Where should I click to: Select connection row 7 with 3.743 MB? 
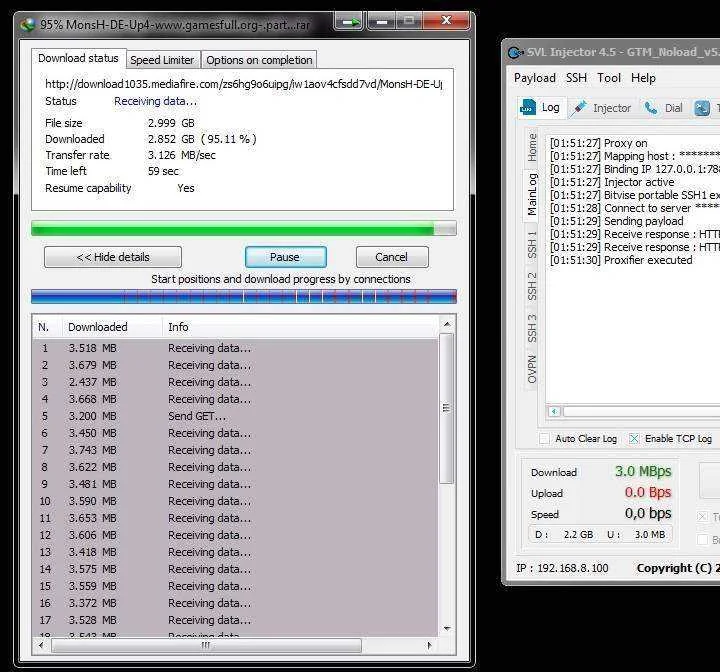[x=235, y=450]
